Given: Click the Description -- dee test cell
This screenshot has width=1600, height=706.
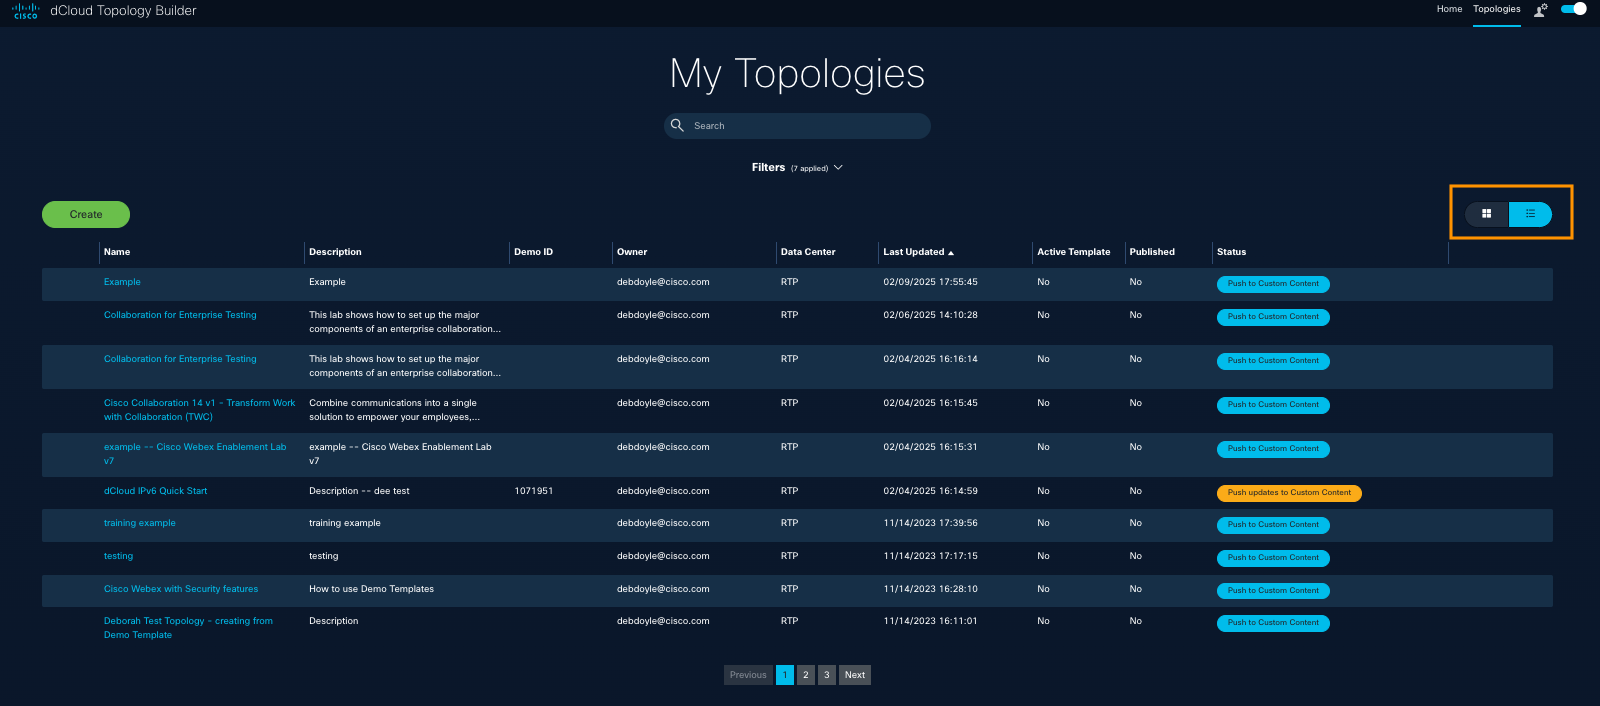Looking at the screenshot, I should pyautogui.click(x=359, y=491).
